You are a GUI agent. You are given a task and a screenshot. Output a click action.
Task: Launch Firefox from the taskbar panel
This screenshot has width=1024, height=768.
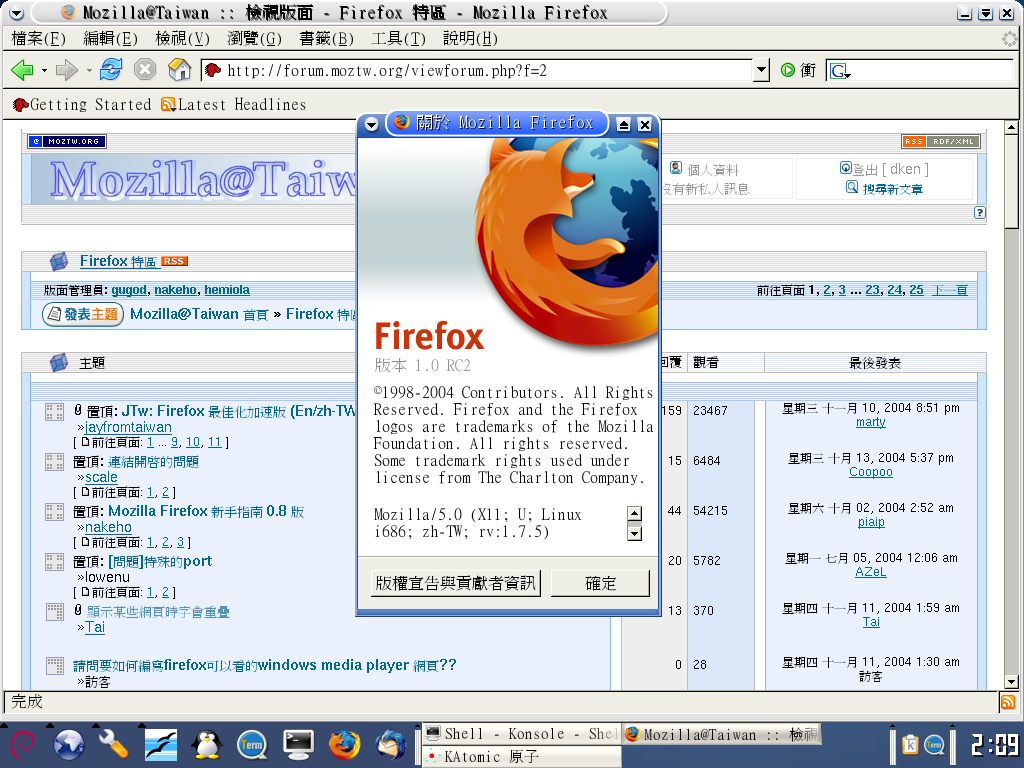344,744
